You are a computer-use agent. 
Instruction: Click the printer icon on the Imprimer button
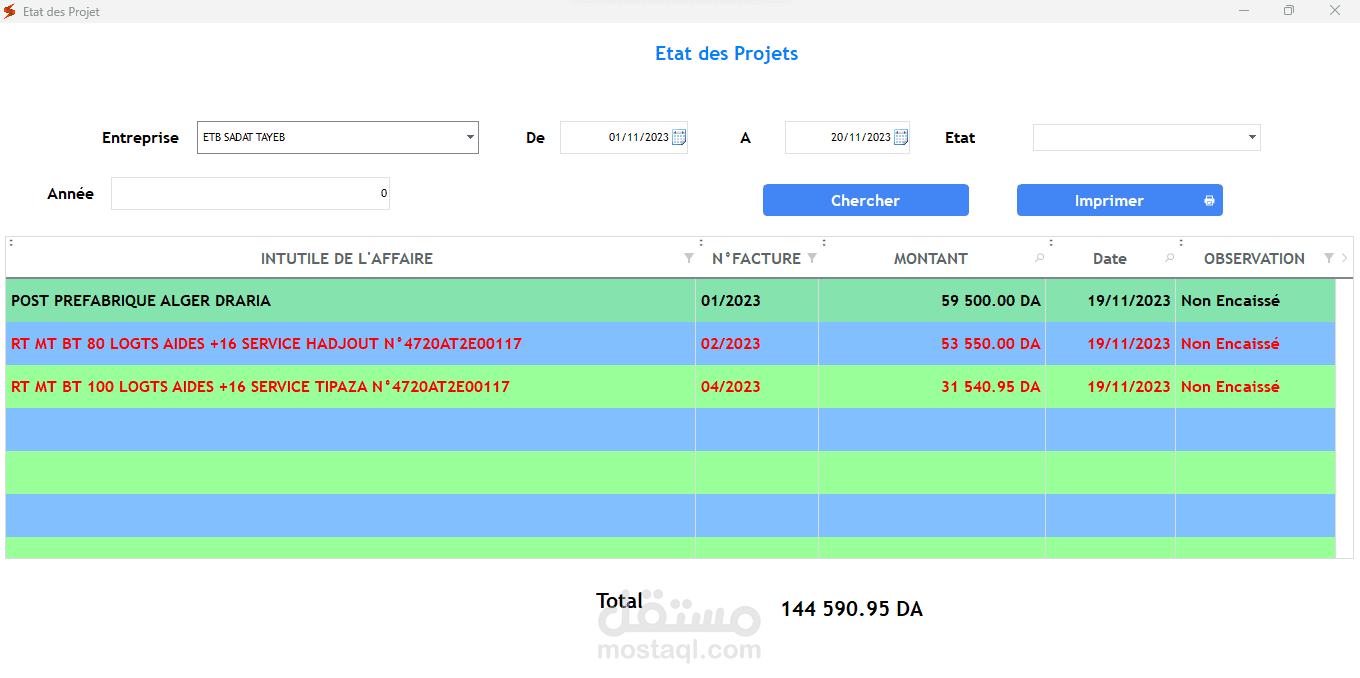[1209, 201]
